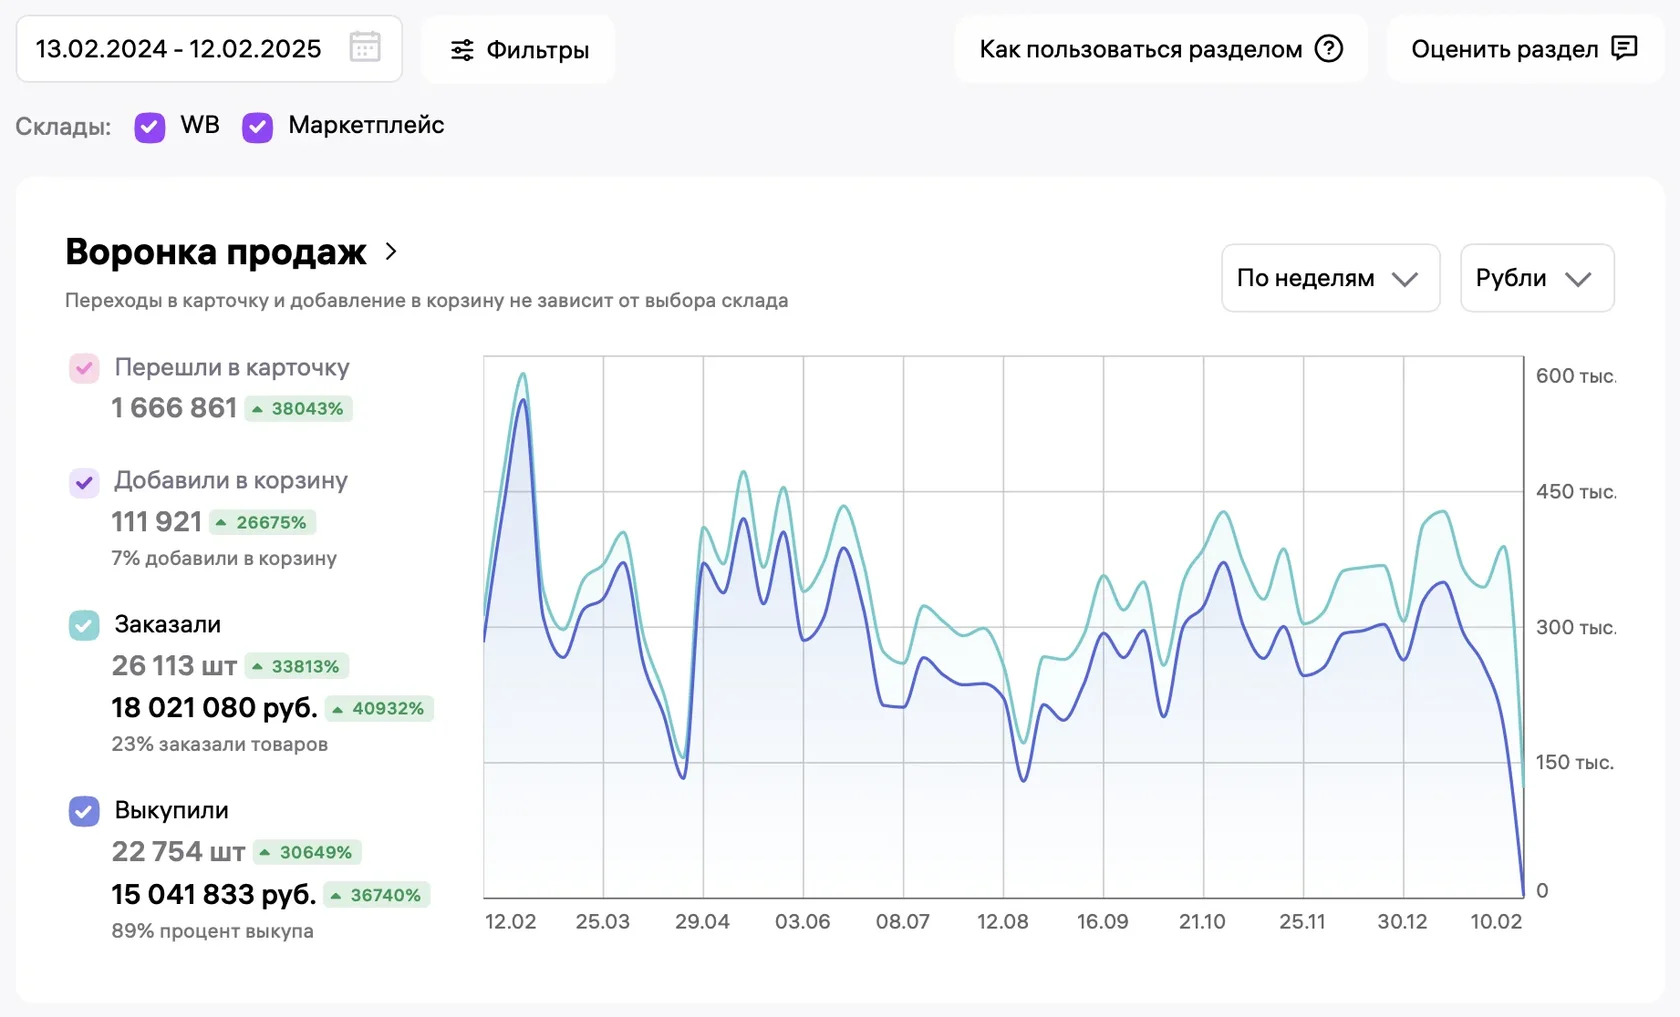The height and width of the screenshot is (1017, 1680).
Task: Open the Фильтры panel
Action: coord(518,49)
